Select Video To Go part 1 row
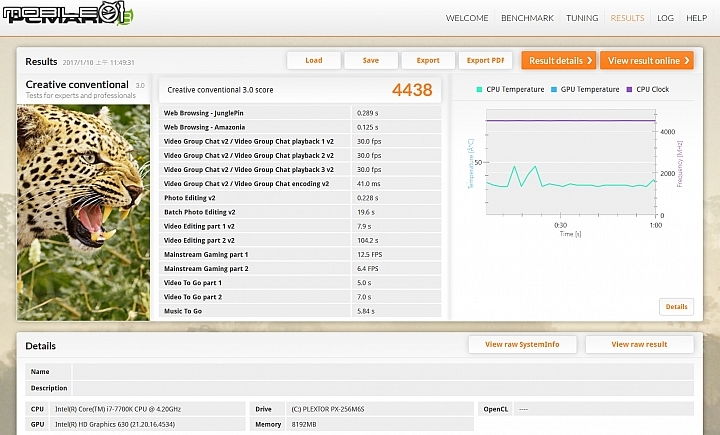Screen dimensions: 720x435 coord(300,283)
